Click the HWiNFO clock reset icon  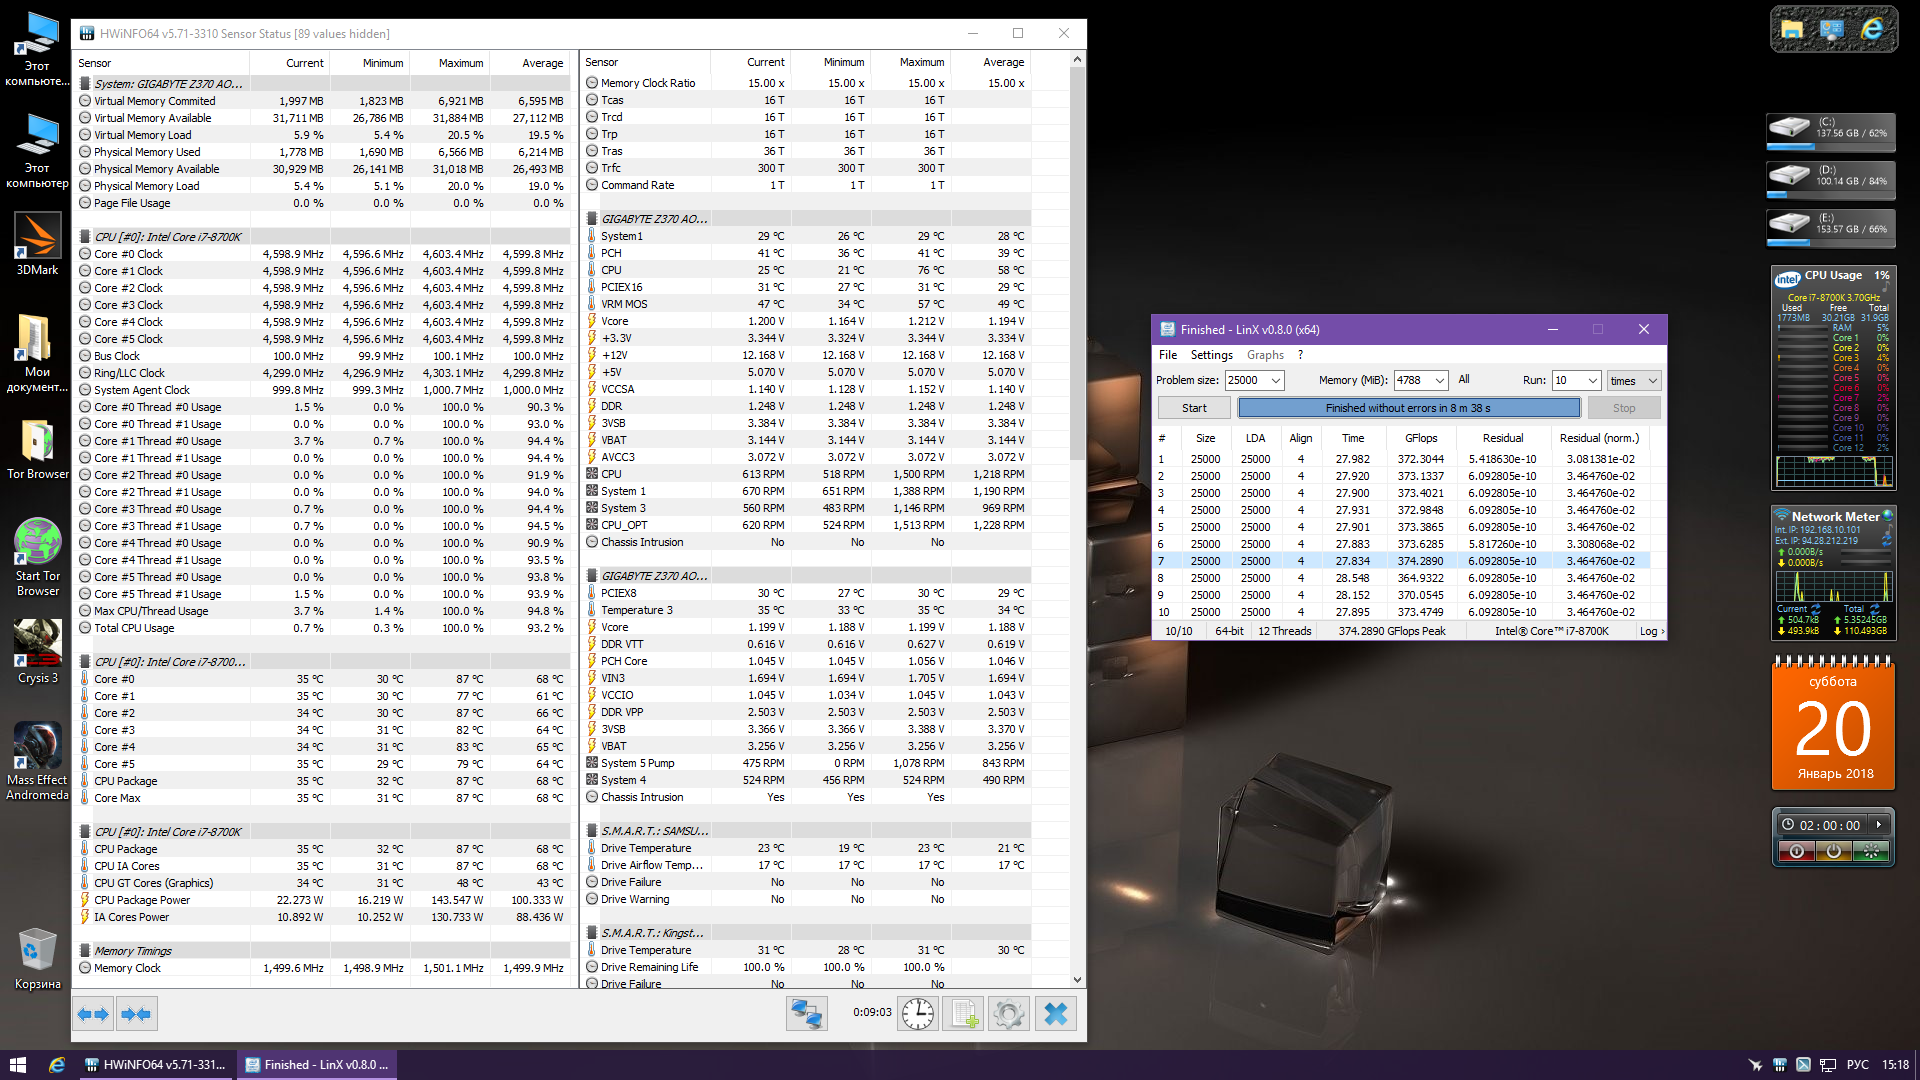click(917, 1014)
